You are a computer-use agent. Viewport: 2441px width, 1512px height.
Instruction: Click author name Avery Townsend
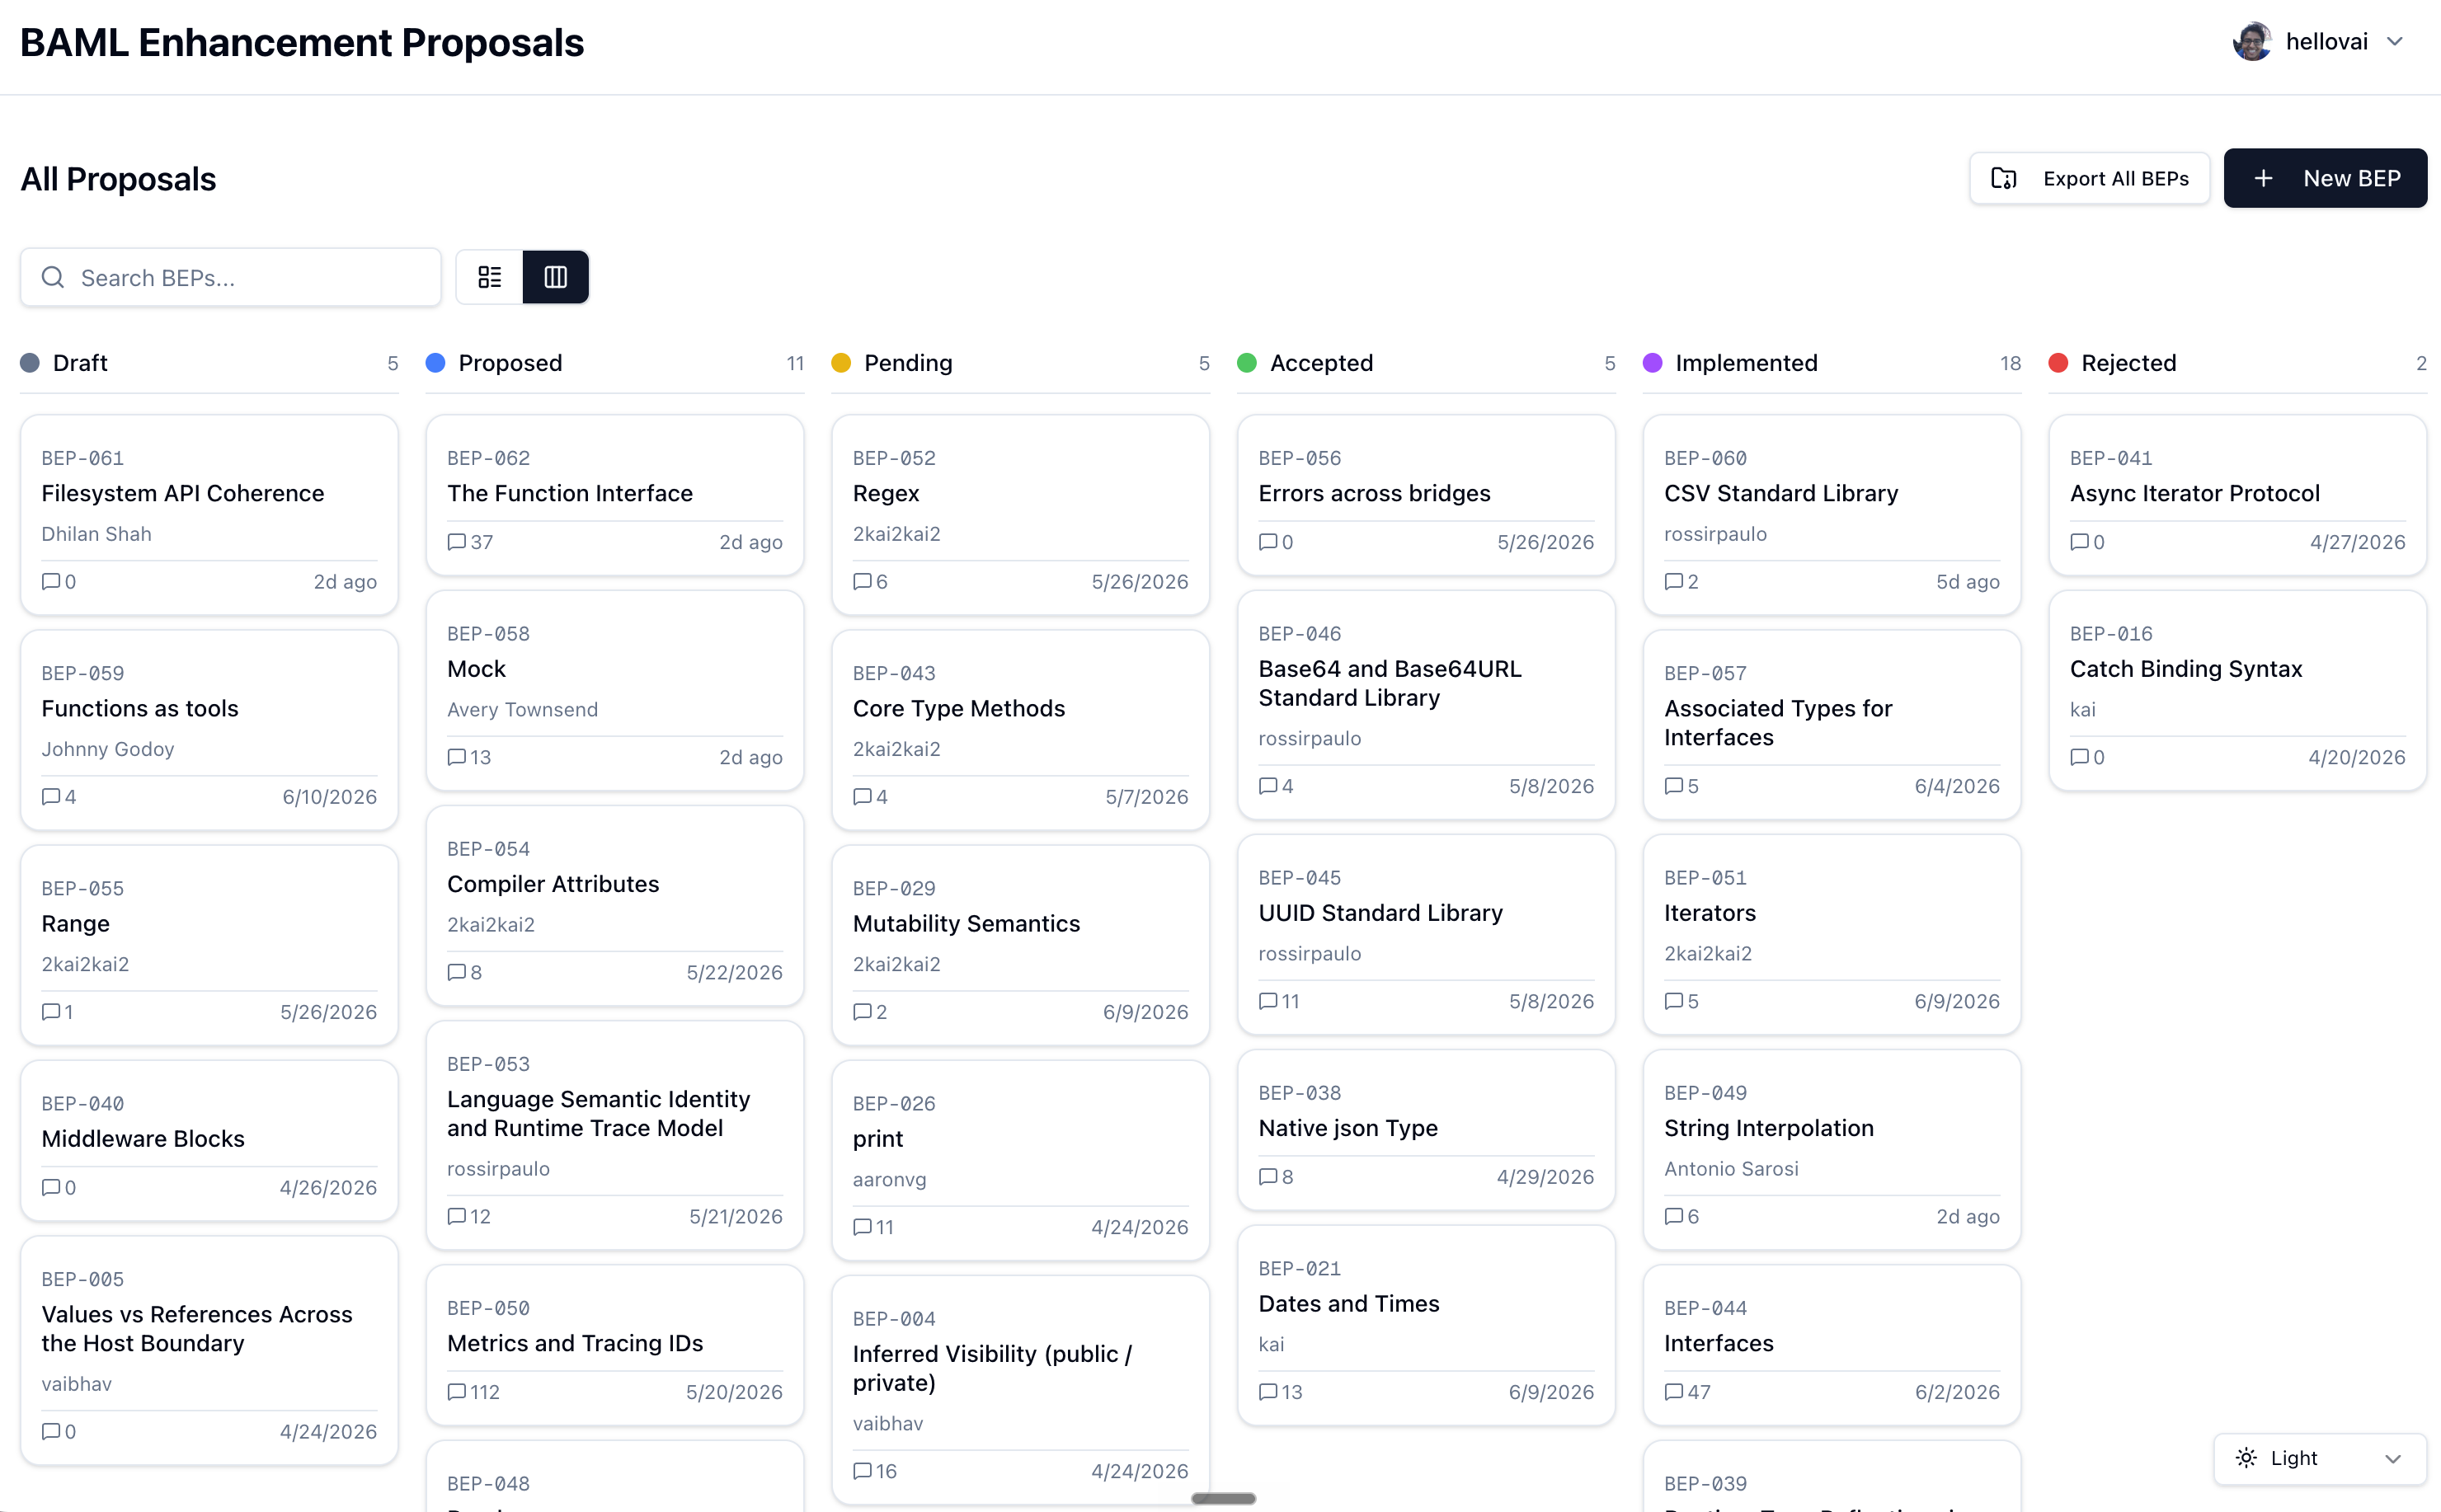522,709
